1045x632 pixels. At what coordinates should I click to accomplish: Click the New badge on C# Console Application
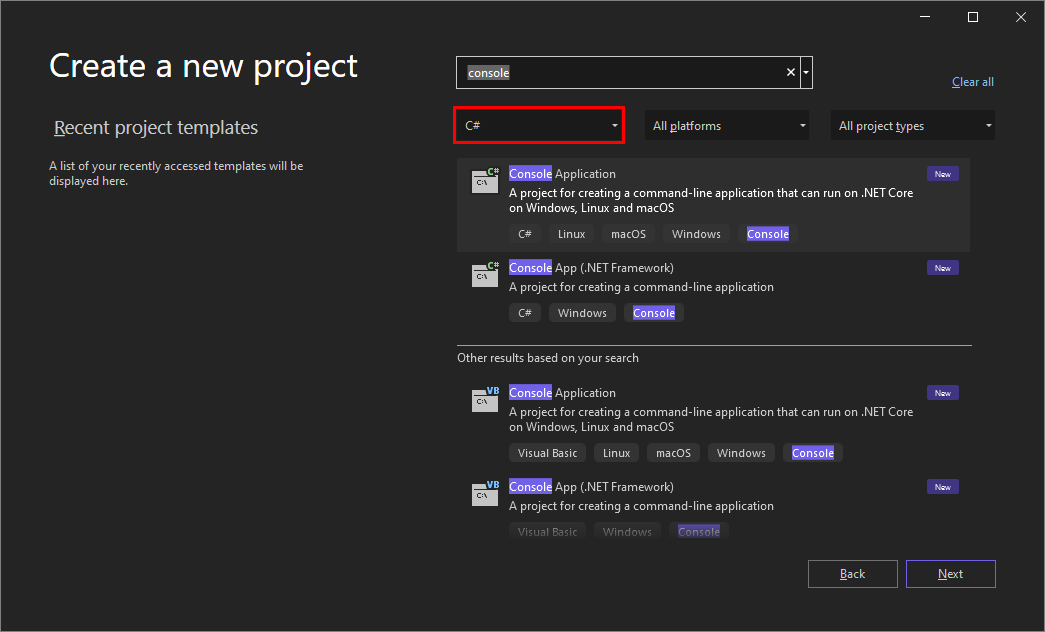click(x=942, y=174)
